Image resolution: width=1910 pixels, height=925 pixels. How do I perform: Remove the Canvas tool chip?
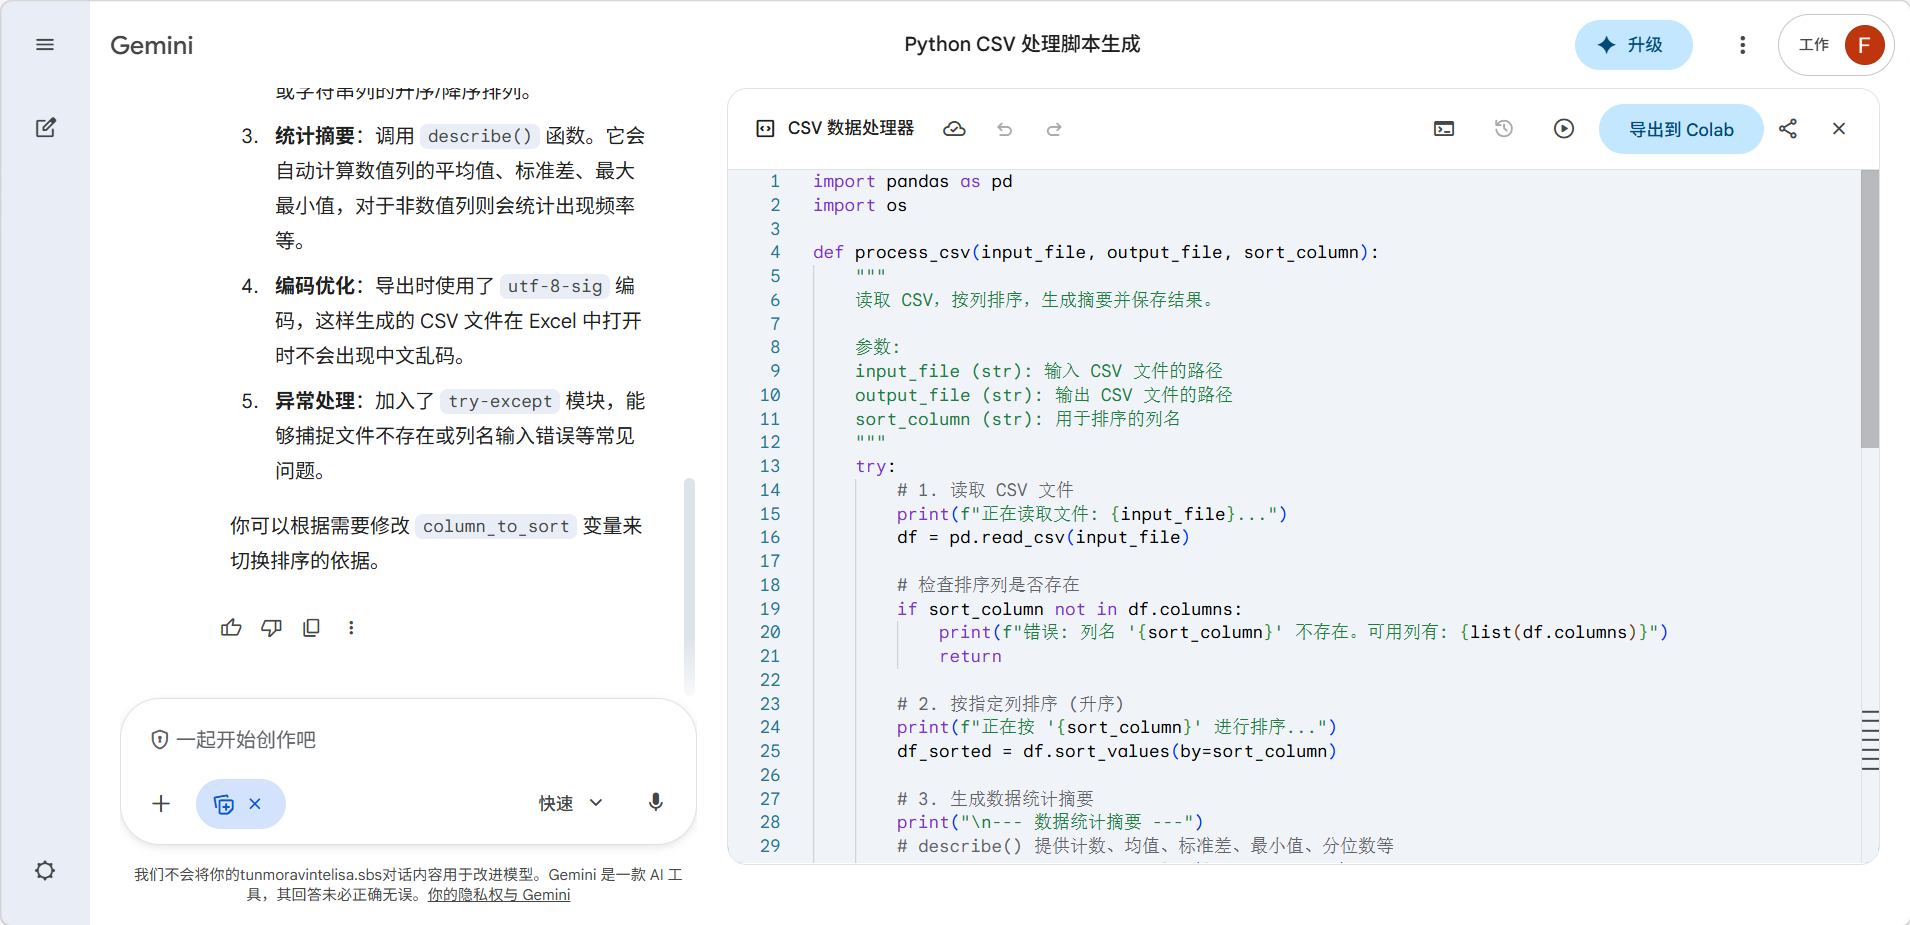(255, 804)
